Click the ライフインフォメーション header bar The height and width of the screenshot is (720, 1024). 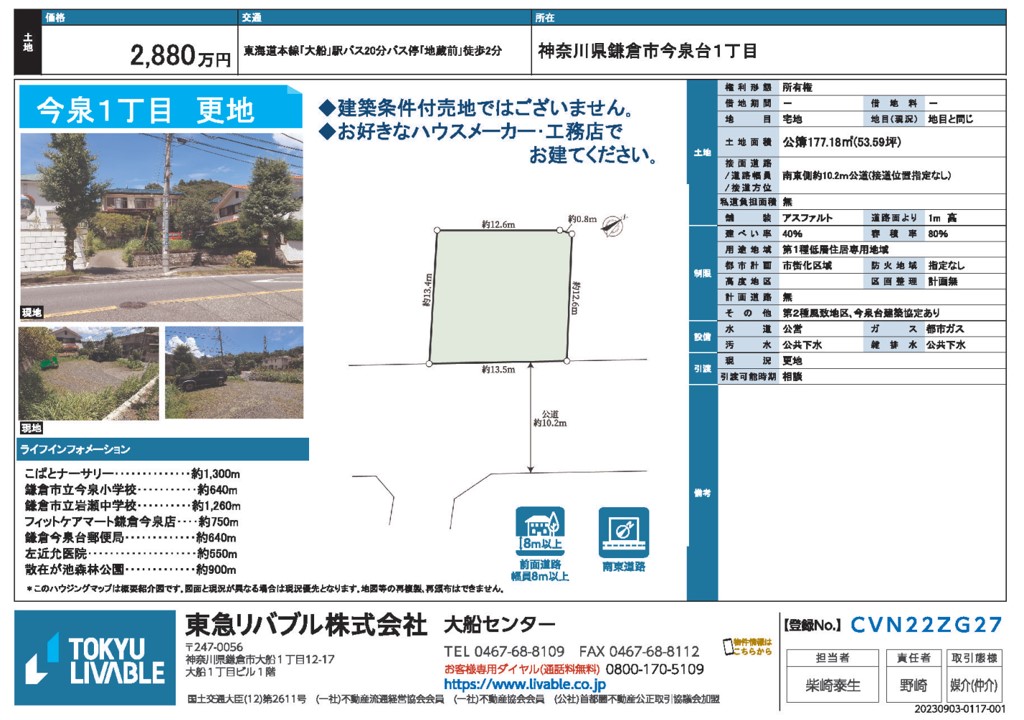(x=160, y=450)
